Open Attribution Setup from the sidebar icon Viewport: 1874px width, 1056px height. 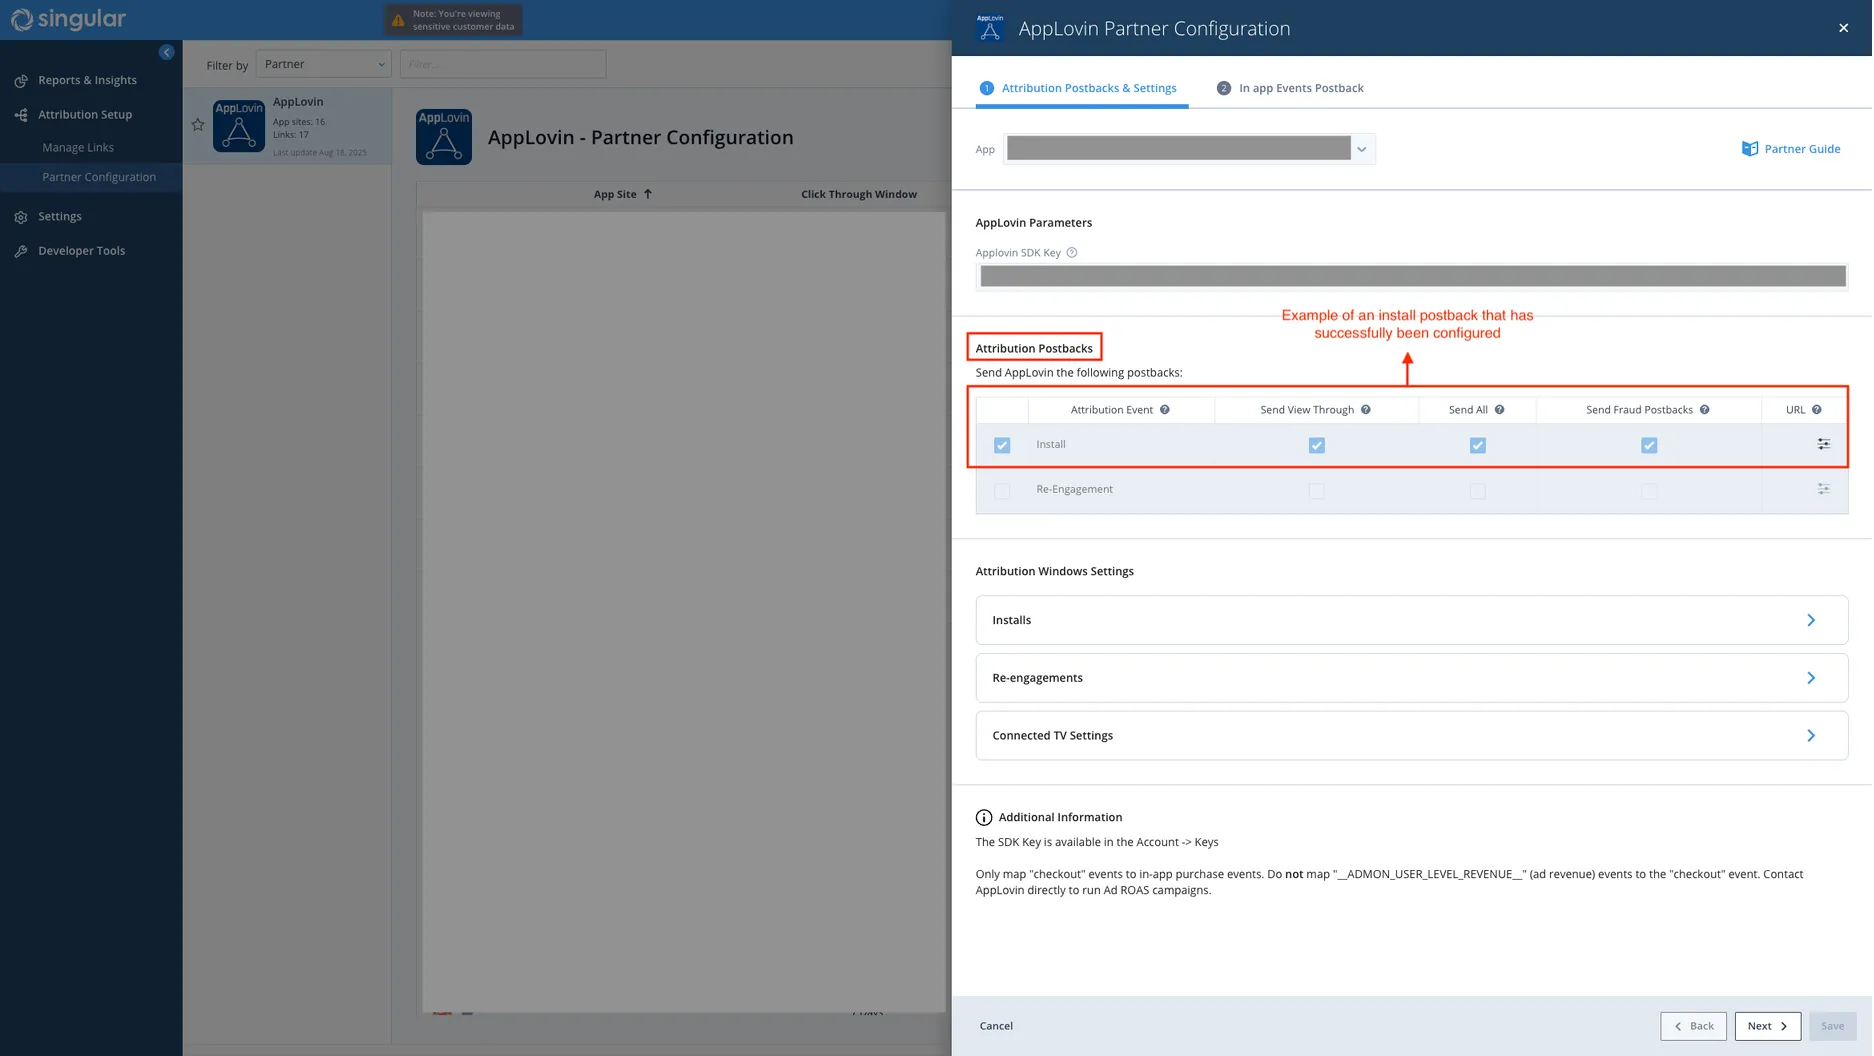(x=21, y=114)
